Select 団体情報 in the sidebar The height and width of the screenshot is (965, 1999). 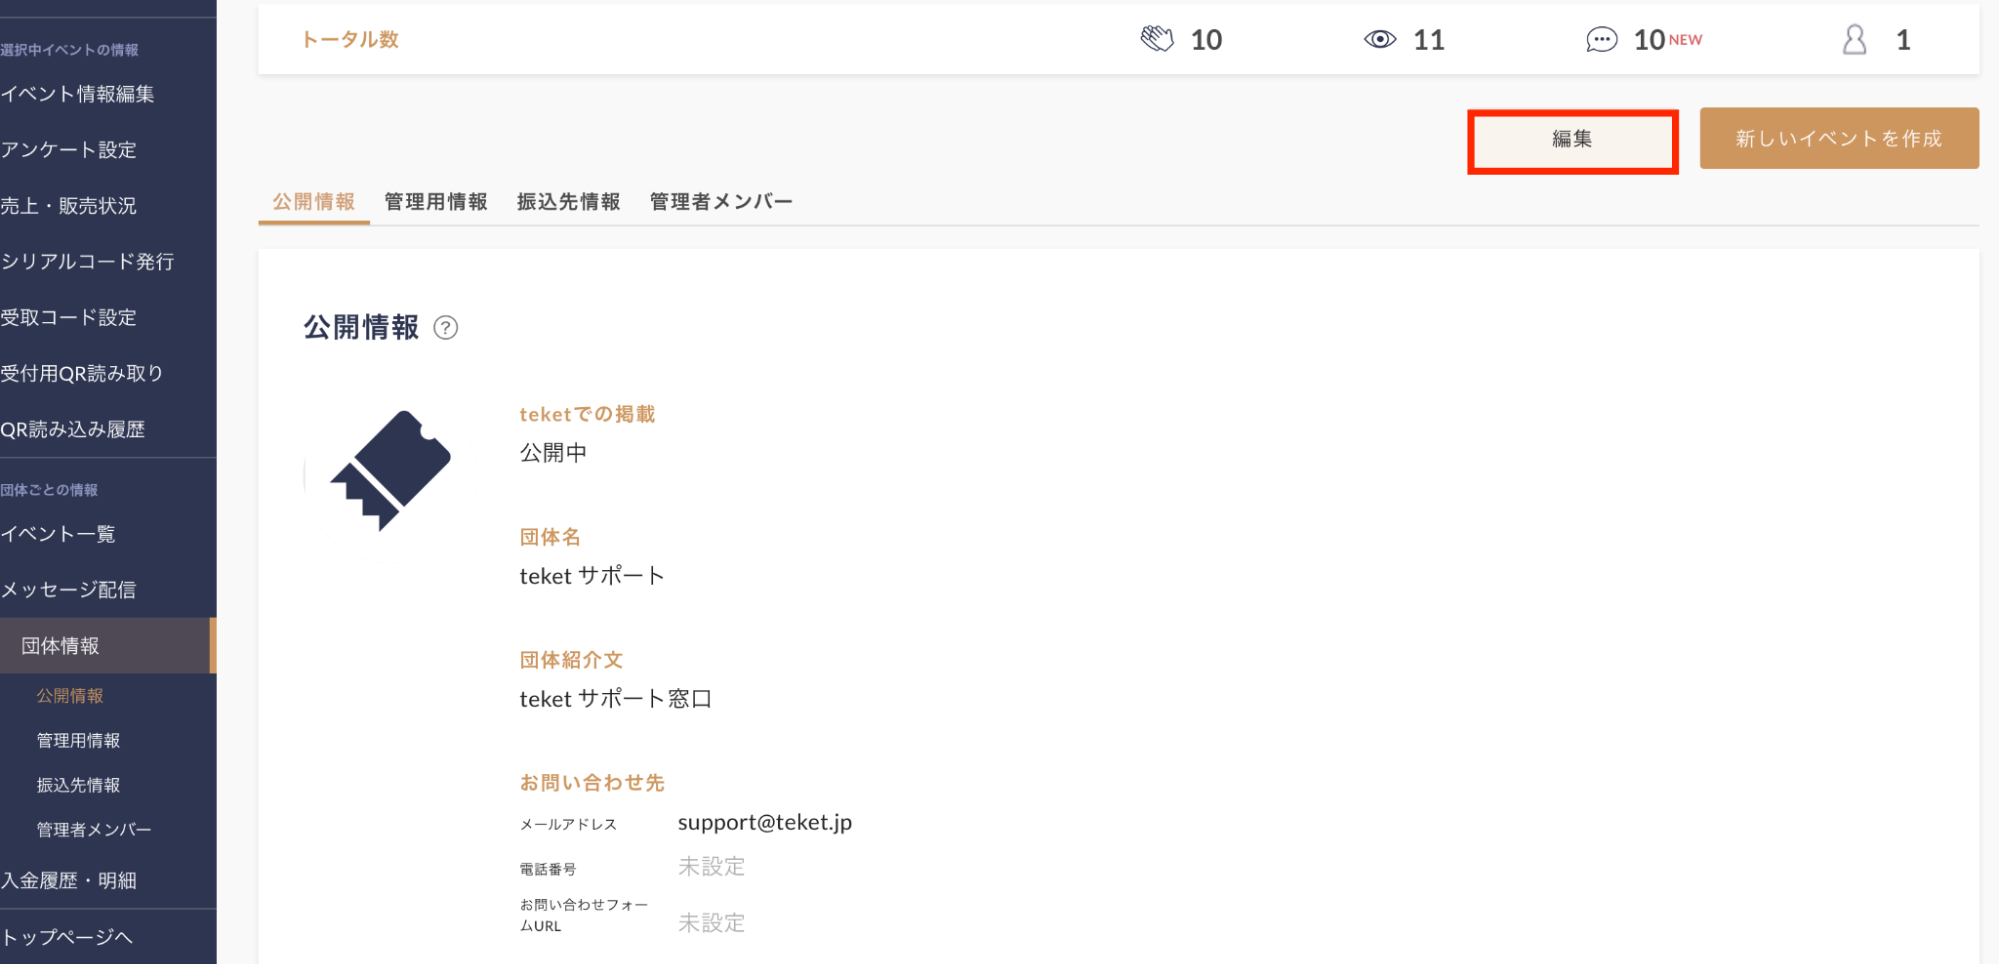coord(108,646)
